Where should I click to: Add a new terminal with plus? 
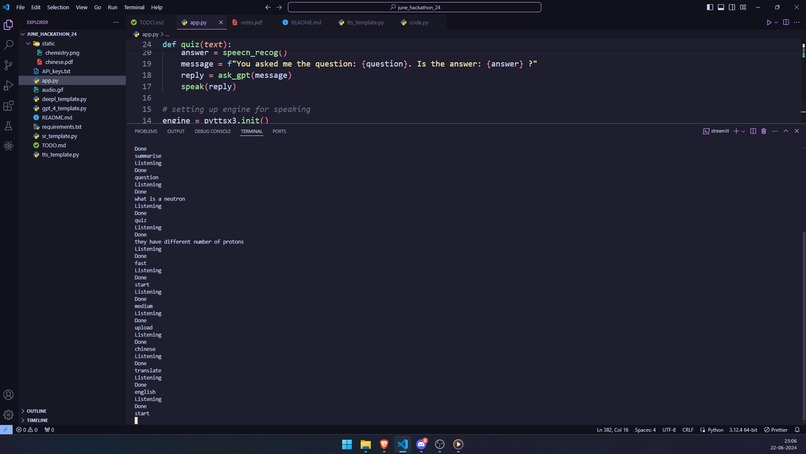click(x=736, y=131)
